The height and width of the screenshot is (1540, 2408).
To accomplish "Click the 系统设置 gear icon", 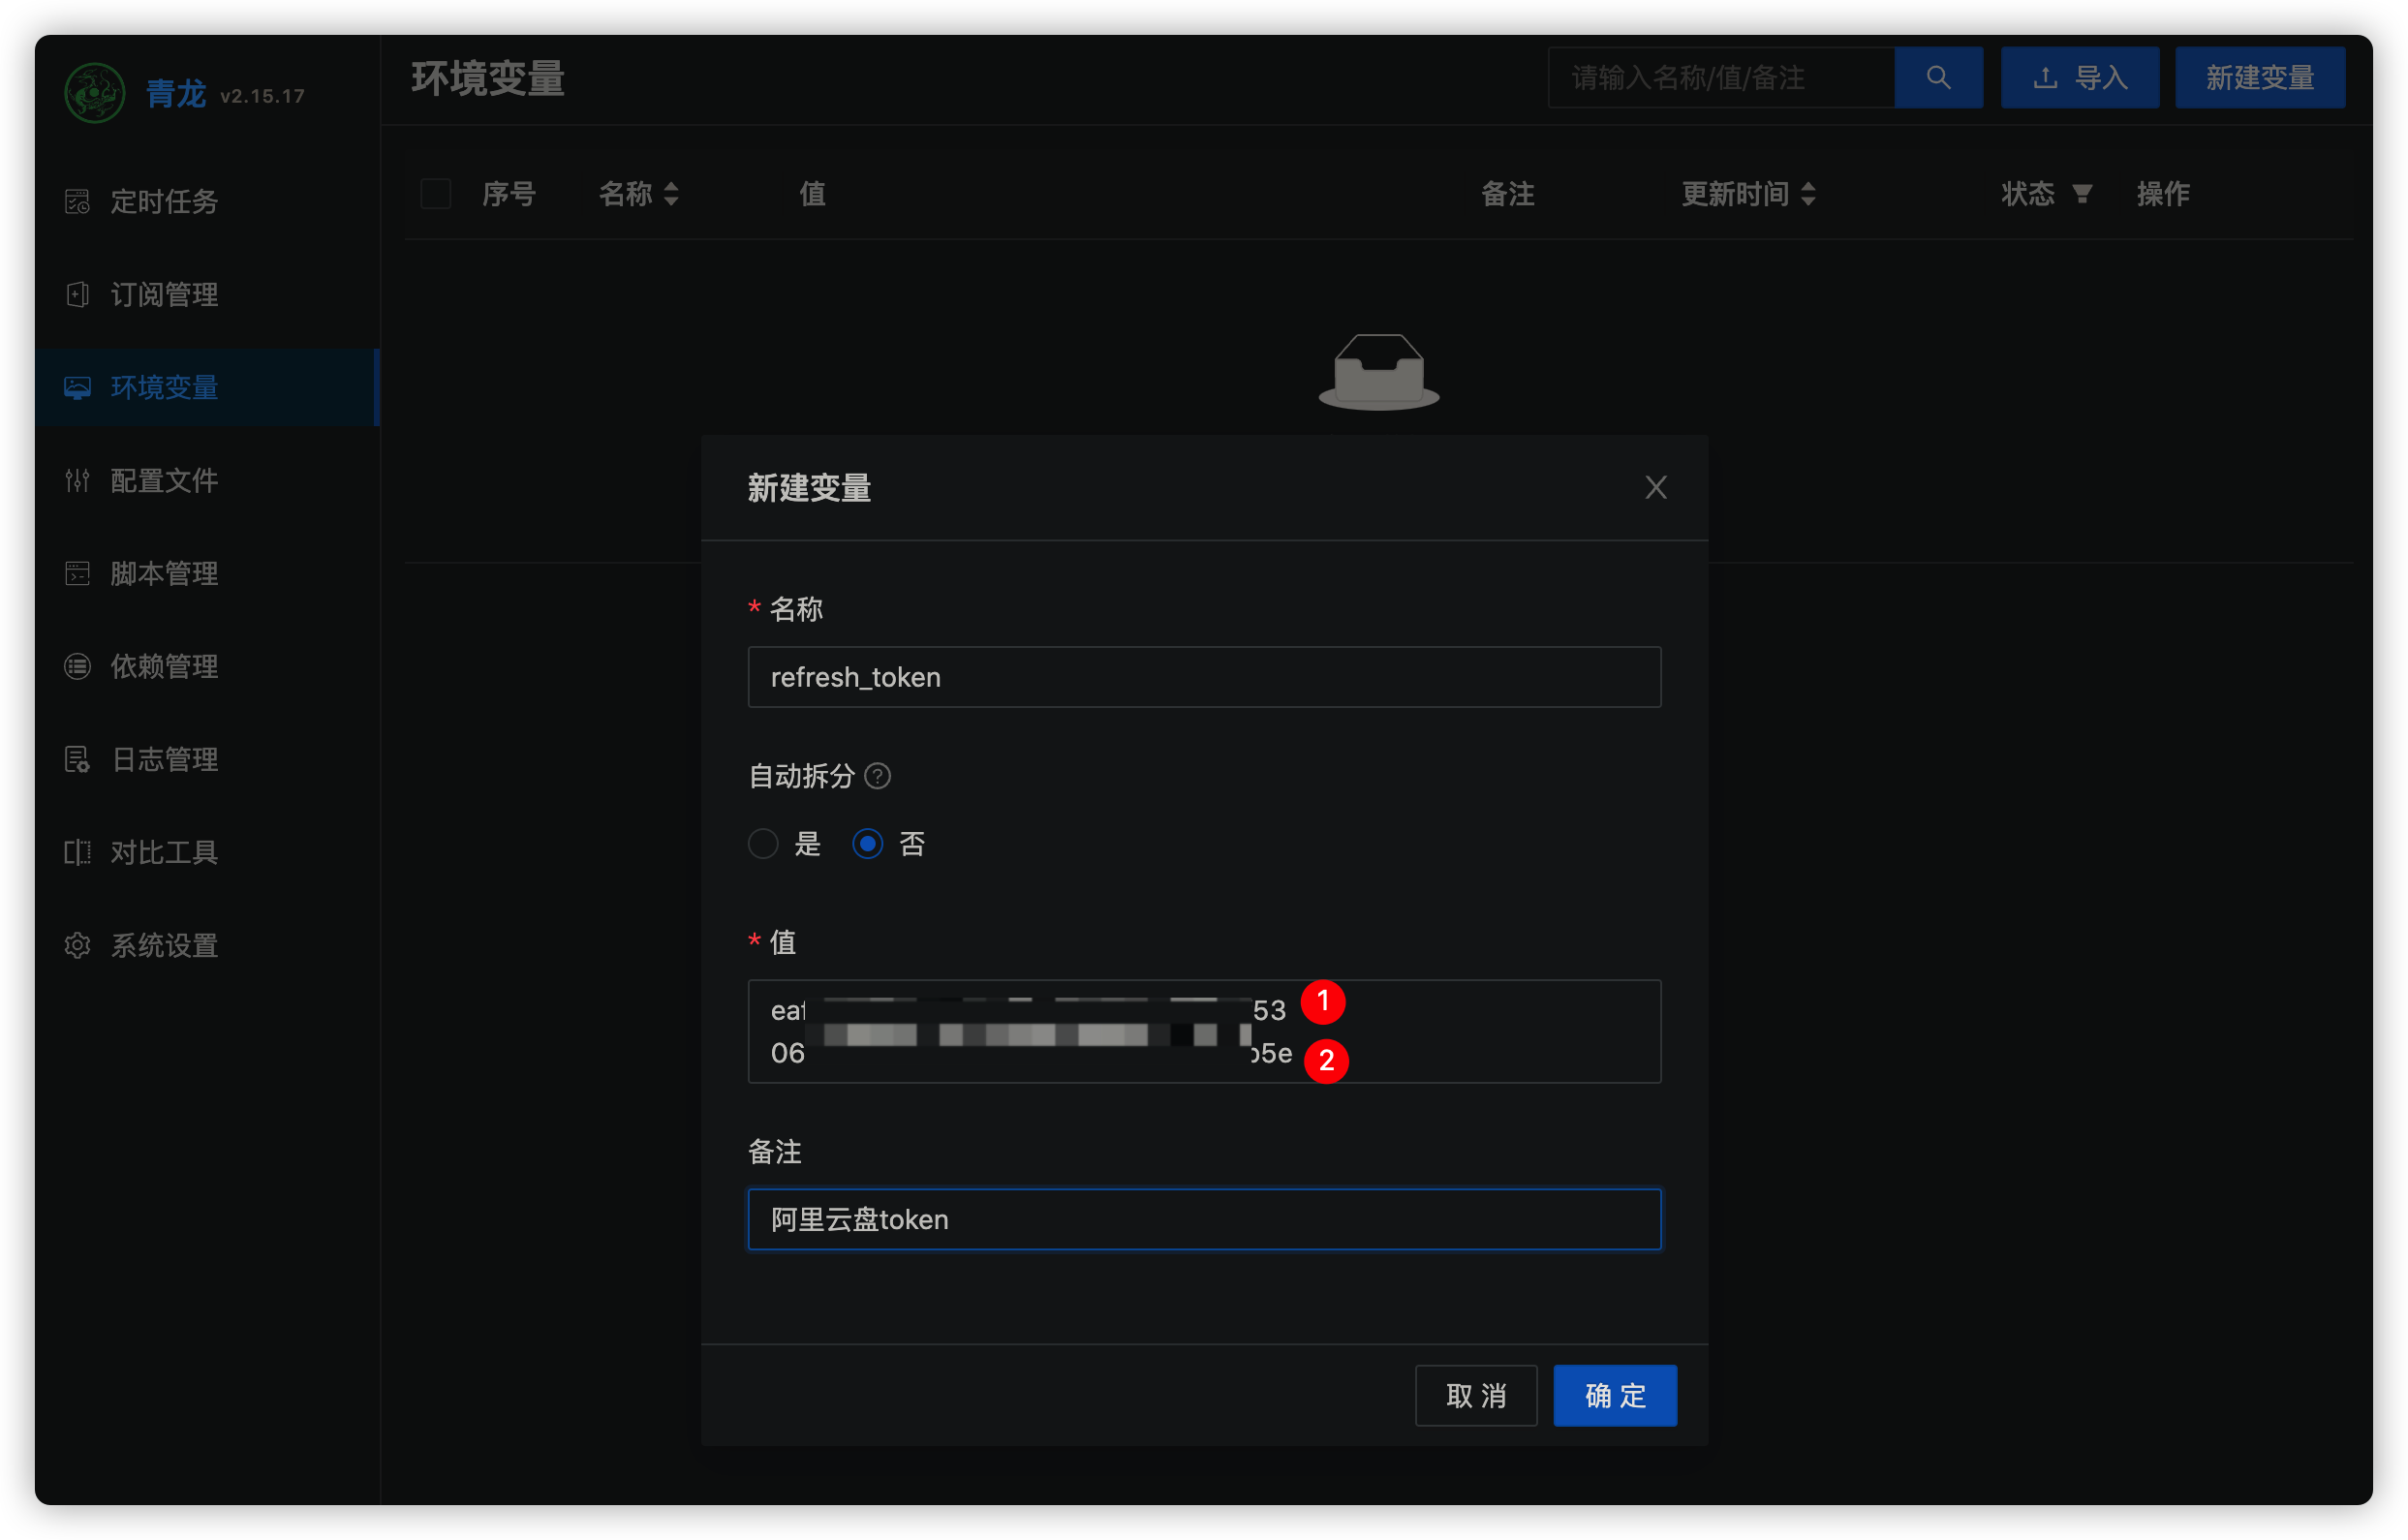I will pos(77,945).
